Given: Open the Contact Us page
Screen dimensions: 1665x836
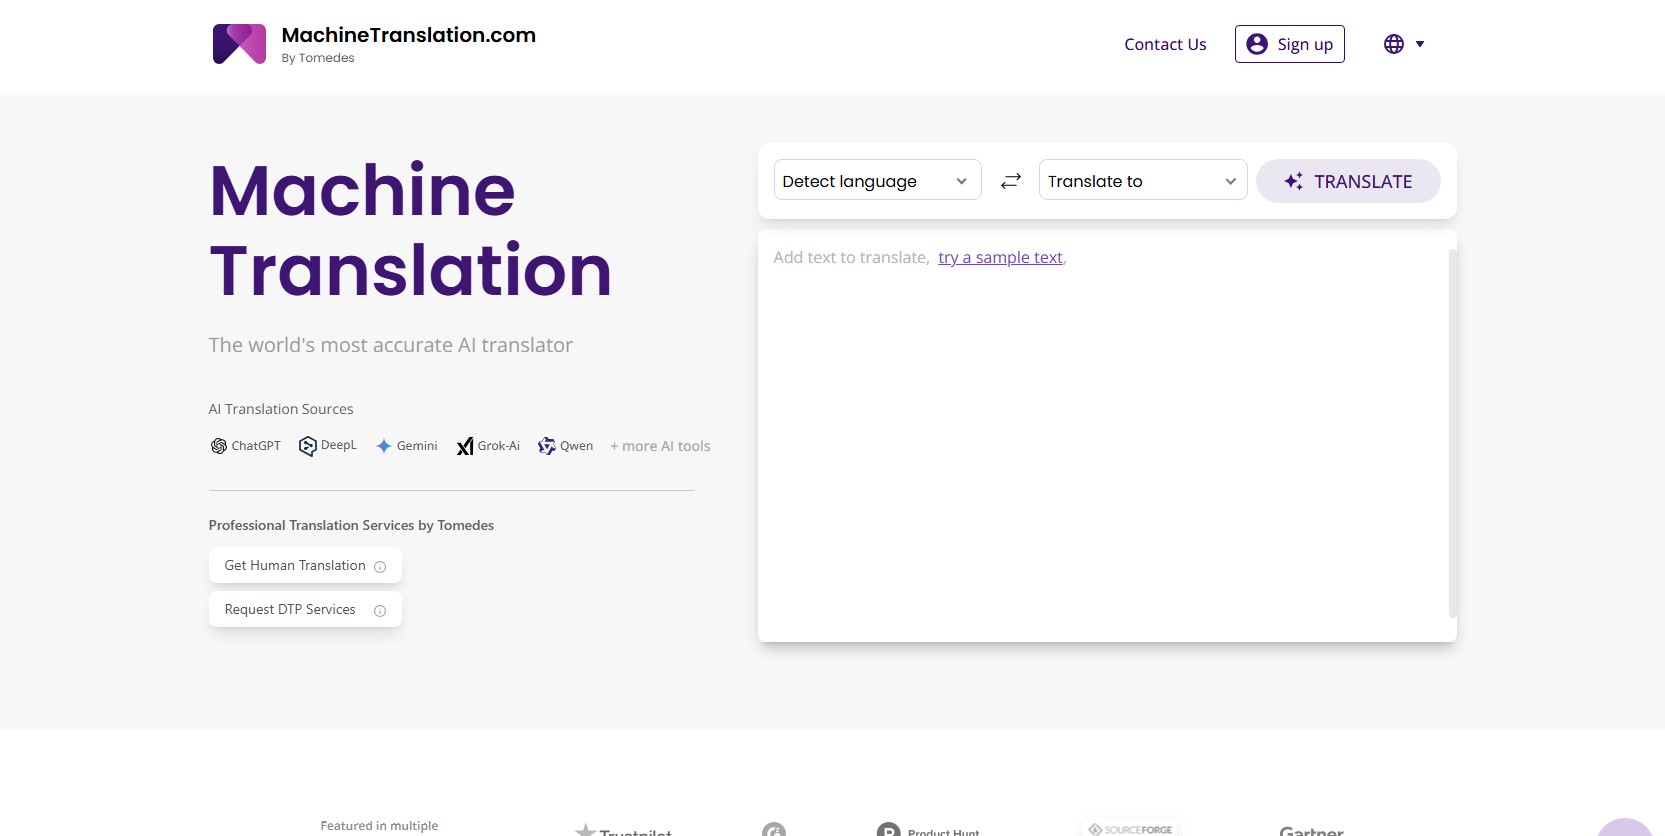Looking at the screenshot, I should (x=1165, y=44).
